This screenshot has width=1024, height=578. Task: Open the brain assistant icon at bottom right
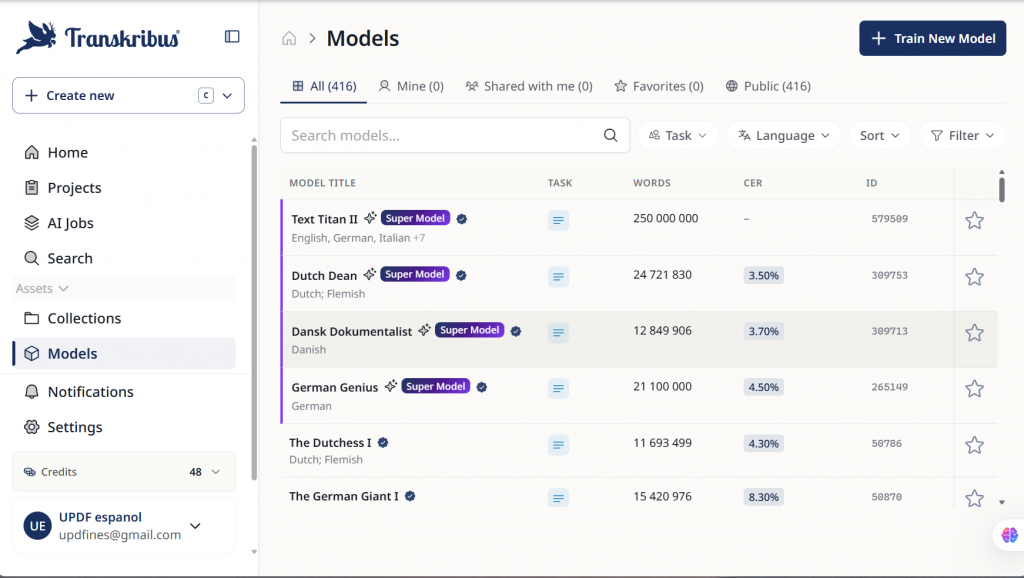1010,535
